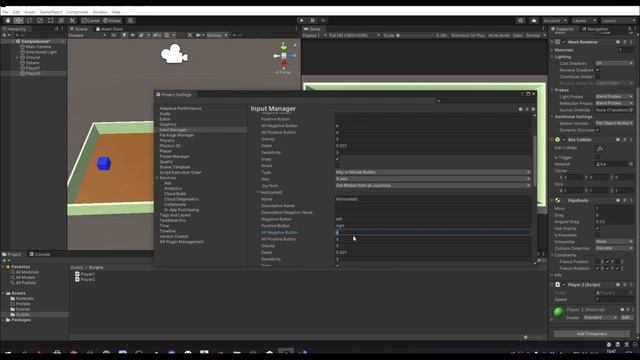Click Edit Collider button in Box Collider
Image resolution: width=640 pixels, height=360 pixels.
[x=600, y=149]
